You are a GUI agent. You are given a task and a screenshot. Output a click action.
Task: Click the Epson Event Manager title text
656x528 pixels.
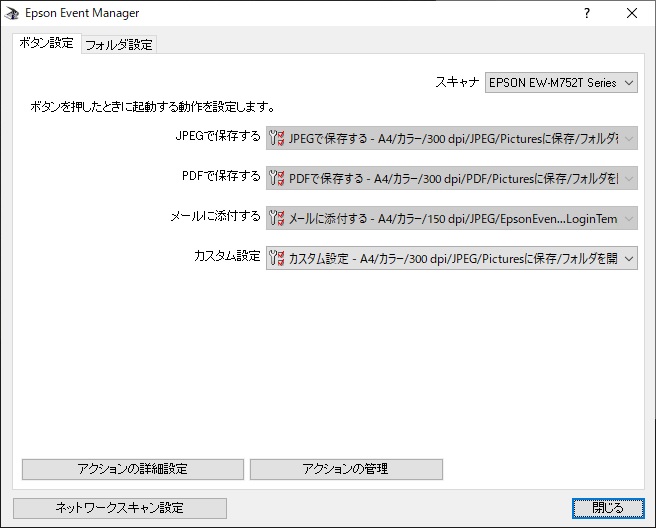(82, 13)
